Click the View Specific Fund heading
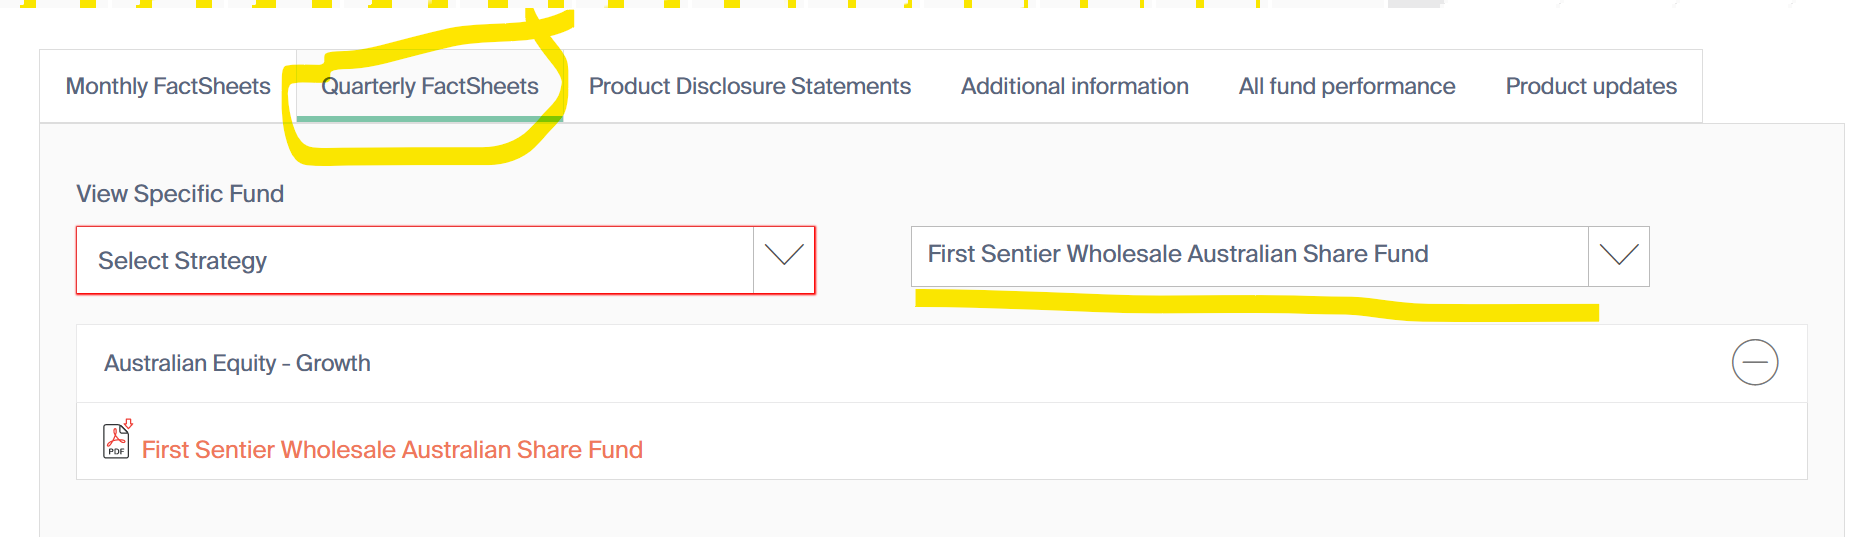Screen dimensions: 1851x537 click(180, 194)
